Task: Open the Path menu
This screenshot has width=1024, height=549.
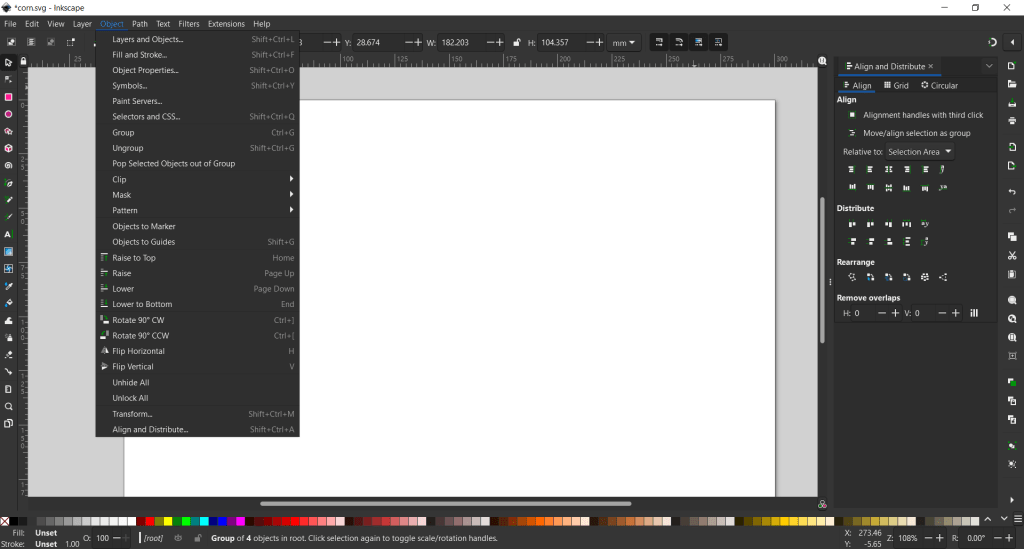Action: pyautogui.click(x=140, y=24)
